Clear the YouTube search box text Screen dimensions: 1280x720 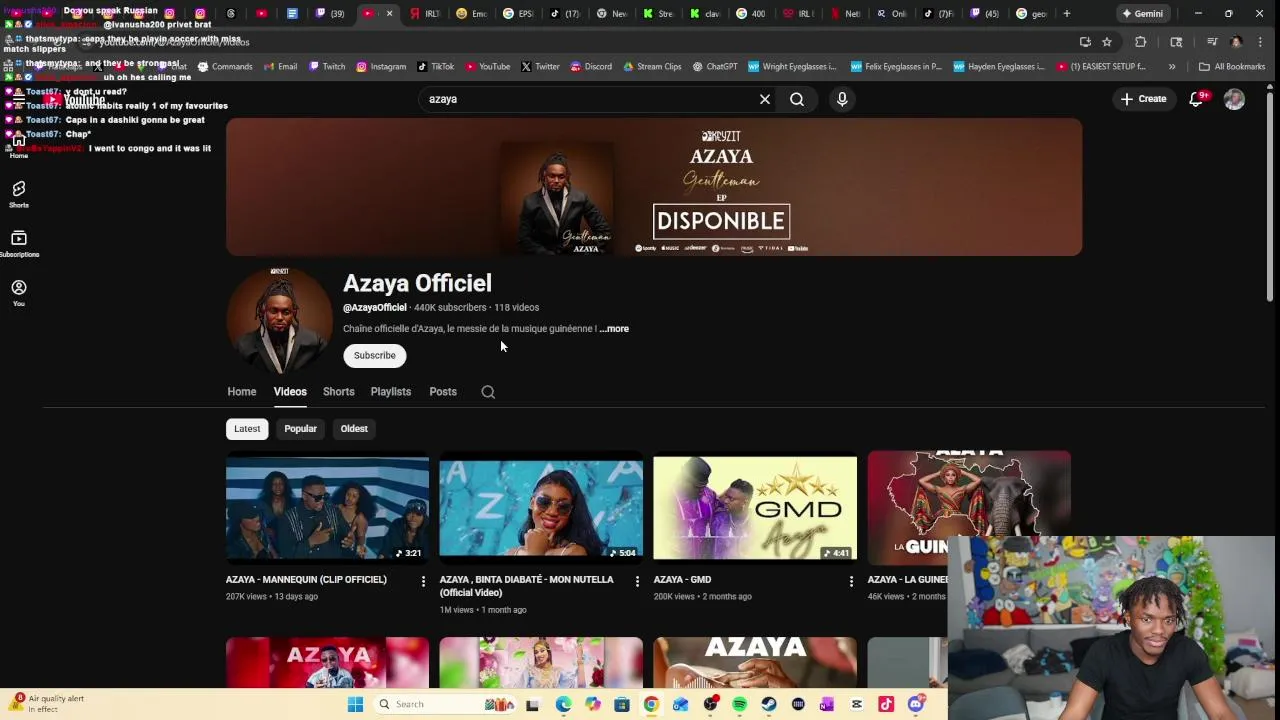[765, 99]
